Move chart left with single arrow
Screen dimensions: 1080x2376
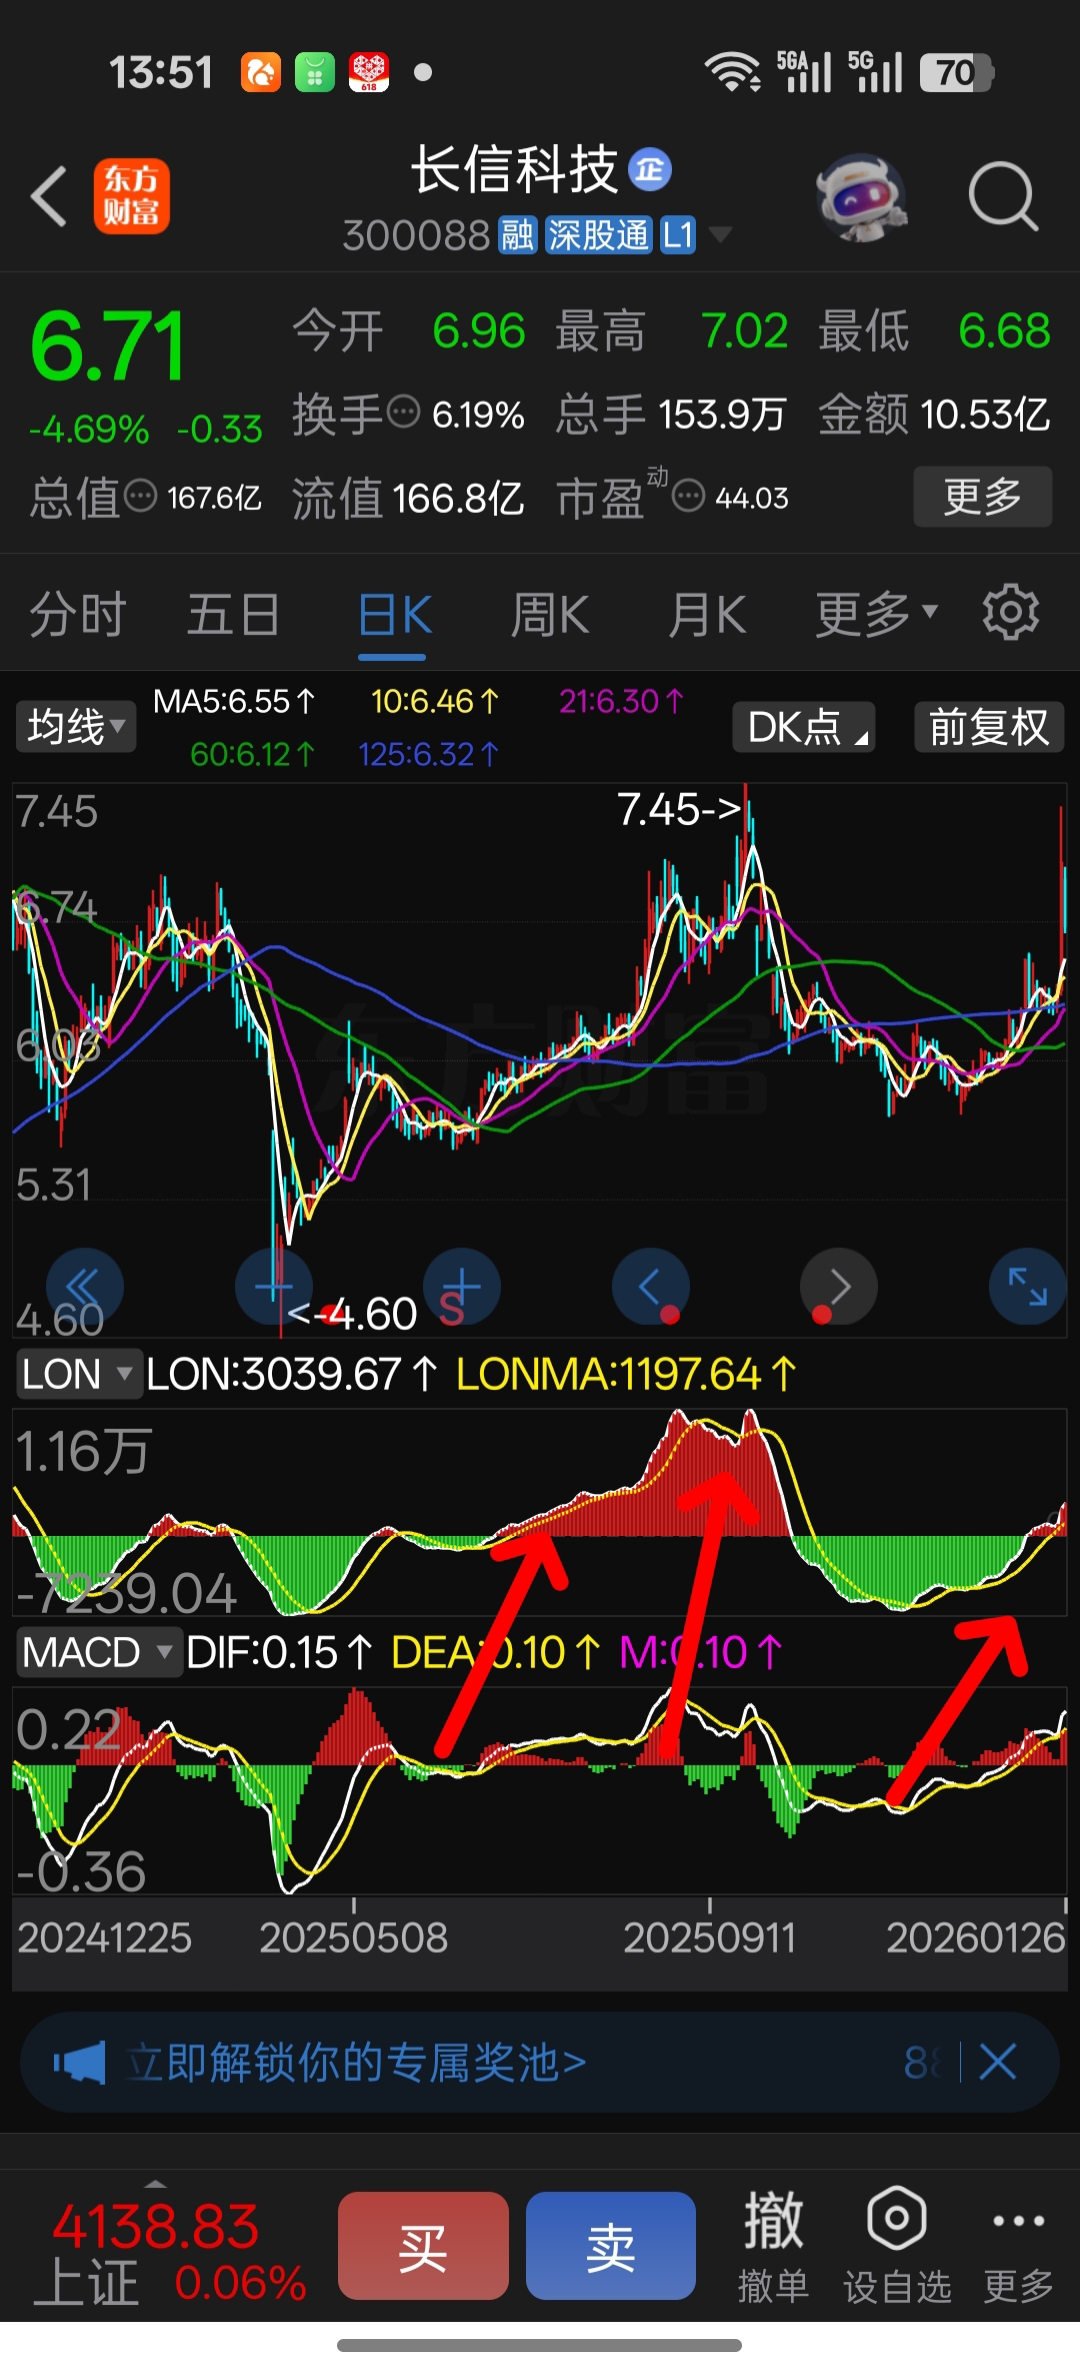click(650, 1286)
